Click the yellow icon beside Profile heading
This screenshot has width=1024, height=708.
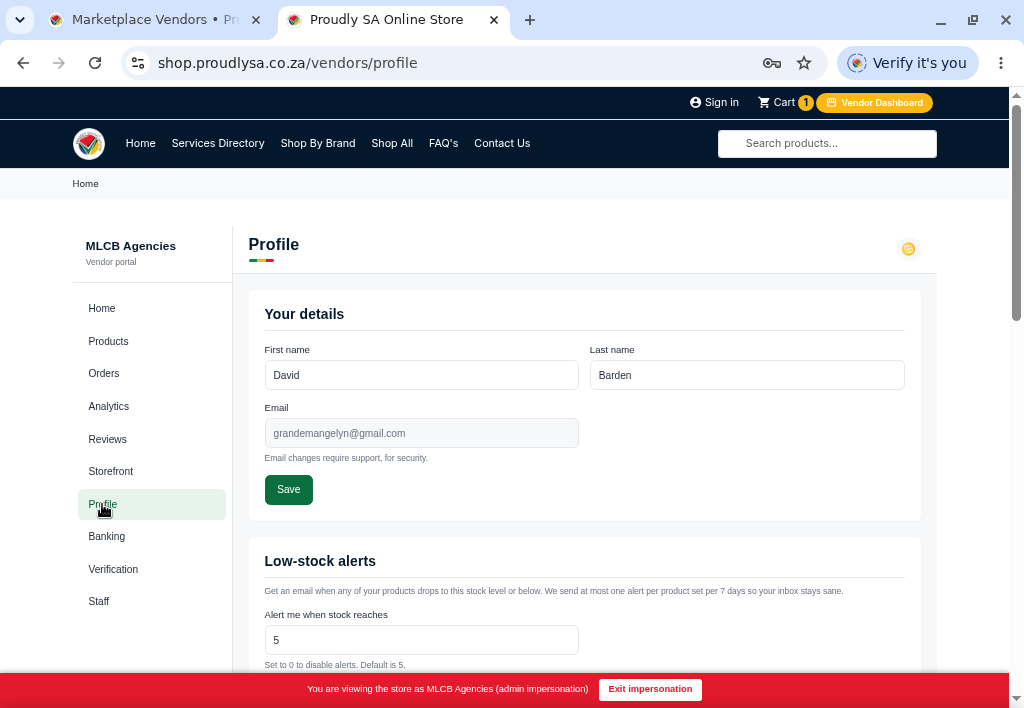click(x=908, y=249)
